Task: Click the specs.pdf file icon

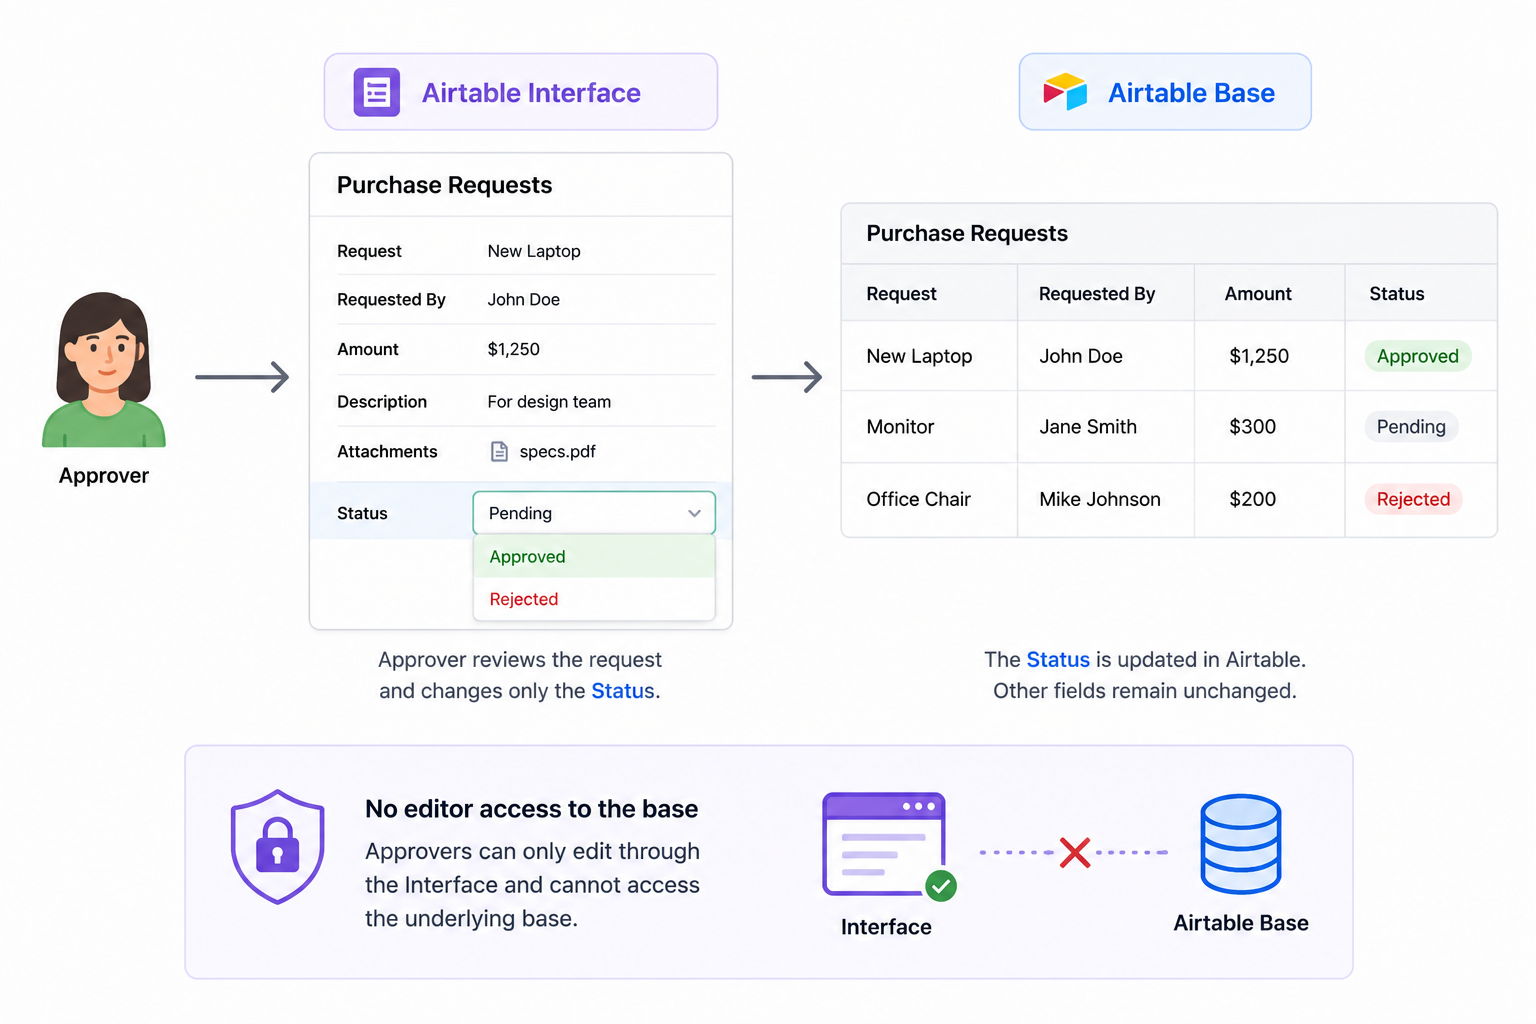Action: click(499, 452)
